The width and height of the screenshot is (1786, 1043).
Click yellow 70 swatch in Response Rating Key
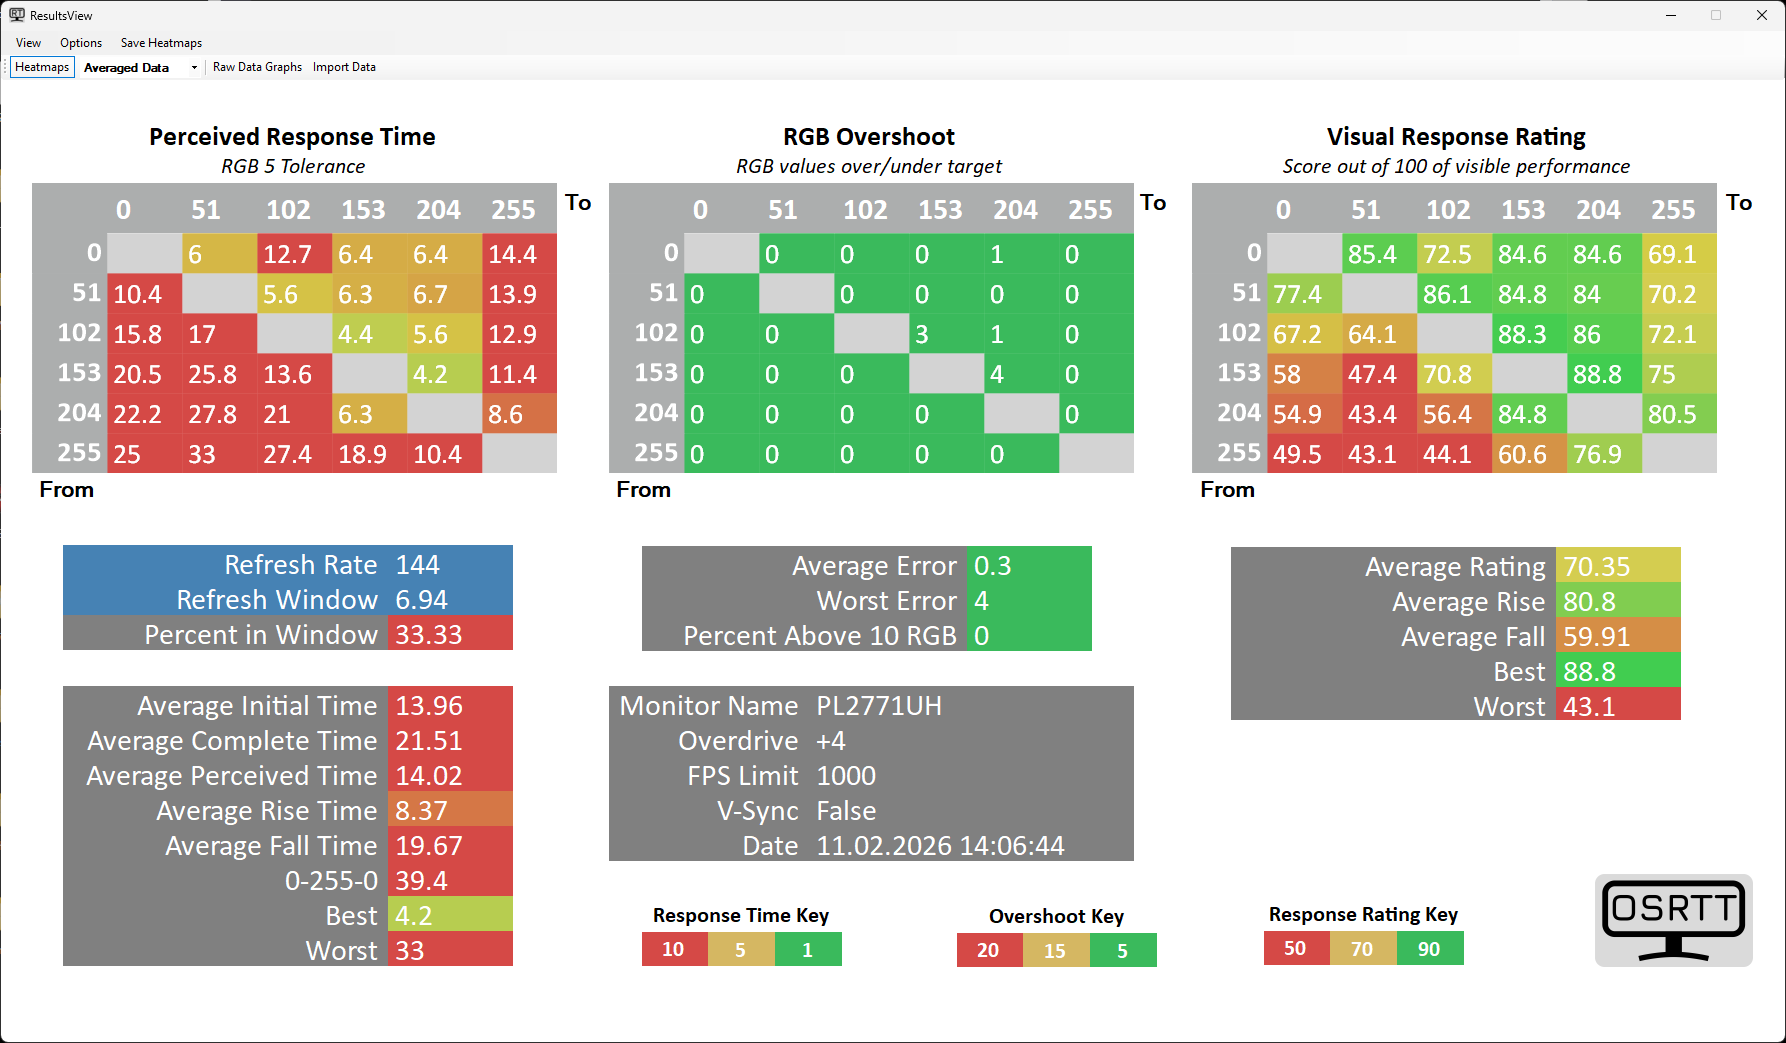tap(1362, 948)
